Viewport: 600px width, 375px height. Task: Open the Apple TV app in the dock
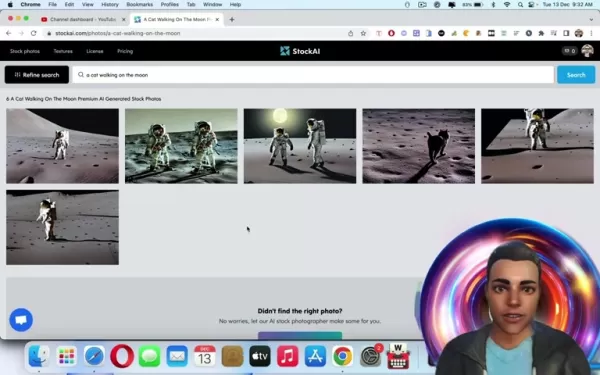point(260,356)
